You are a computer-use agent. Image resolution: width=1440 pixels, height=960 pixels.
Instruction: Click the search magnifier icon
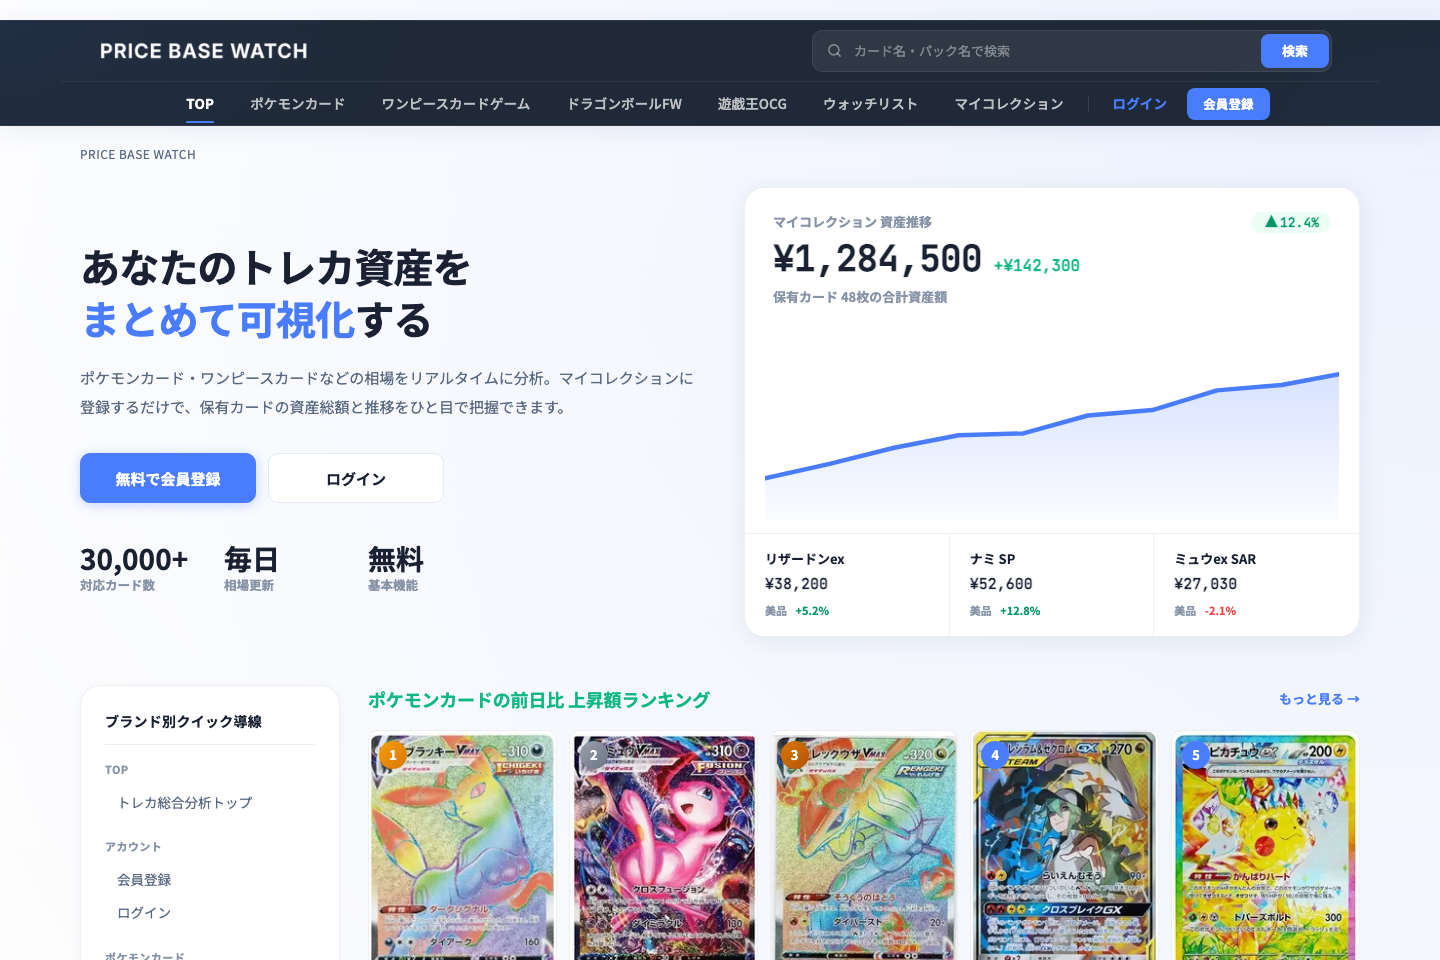pos(834,51)
